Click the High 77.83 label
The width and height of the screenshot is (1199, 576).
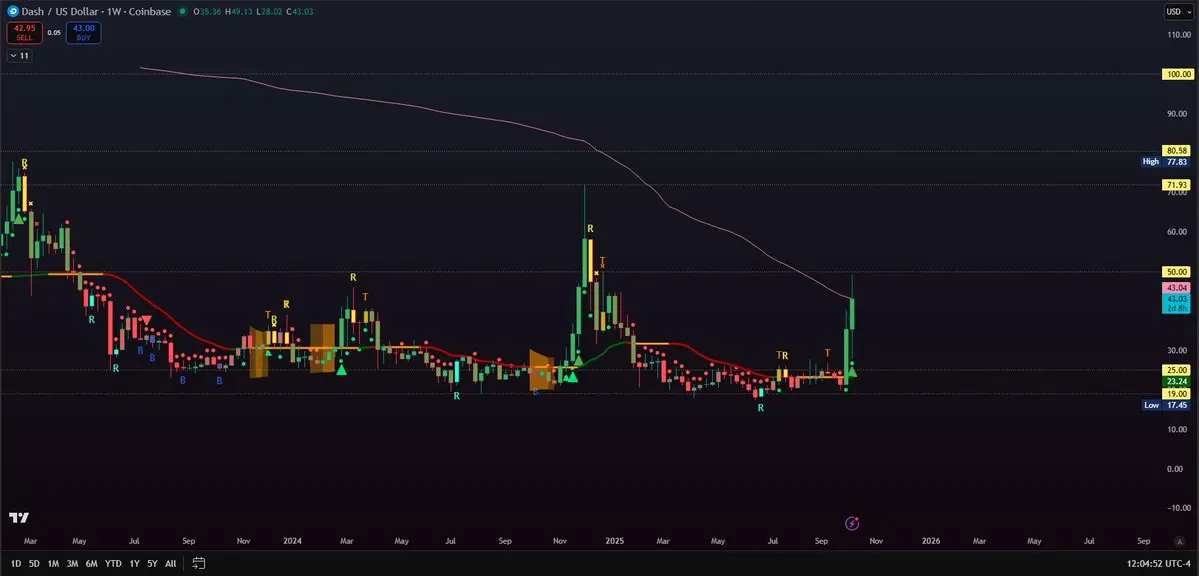coord(1166,161)
